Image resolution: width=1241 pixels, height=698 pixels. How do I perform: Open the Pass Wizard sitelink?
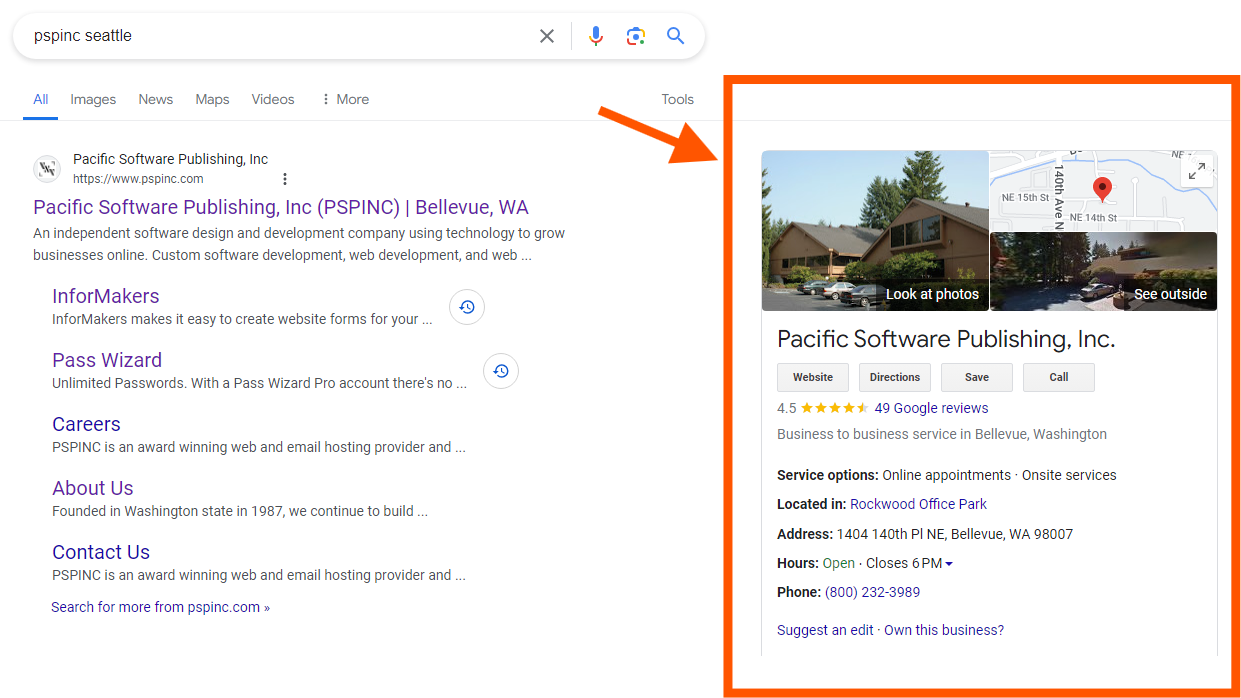[107, 360]
